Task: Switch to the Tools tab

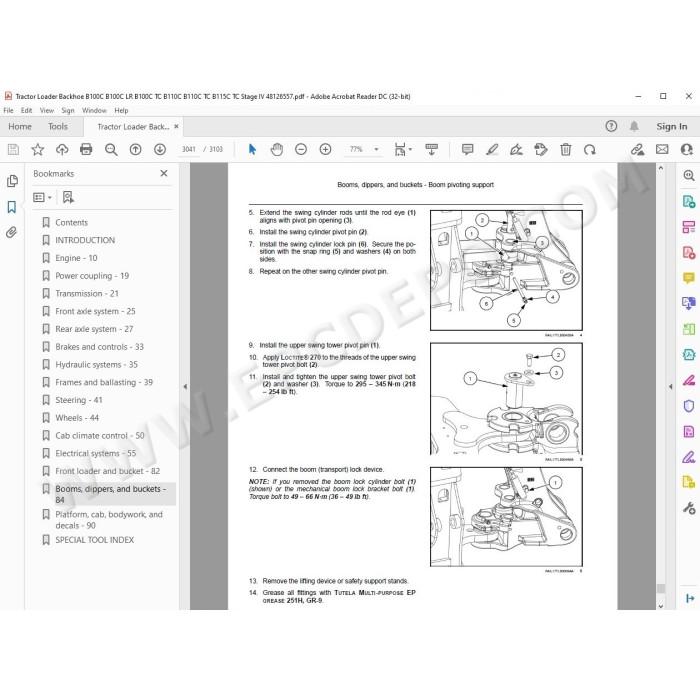Action: pyautogui.click(x=58, y=126)
